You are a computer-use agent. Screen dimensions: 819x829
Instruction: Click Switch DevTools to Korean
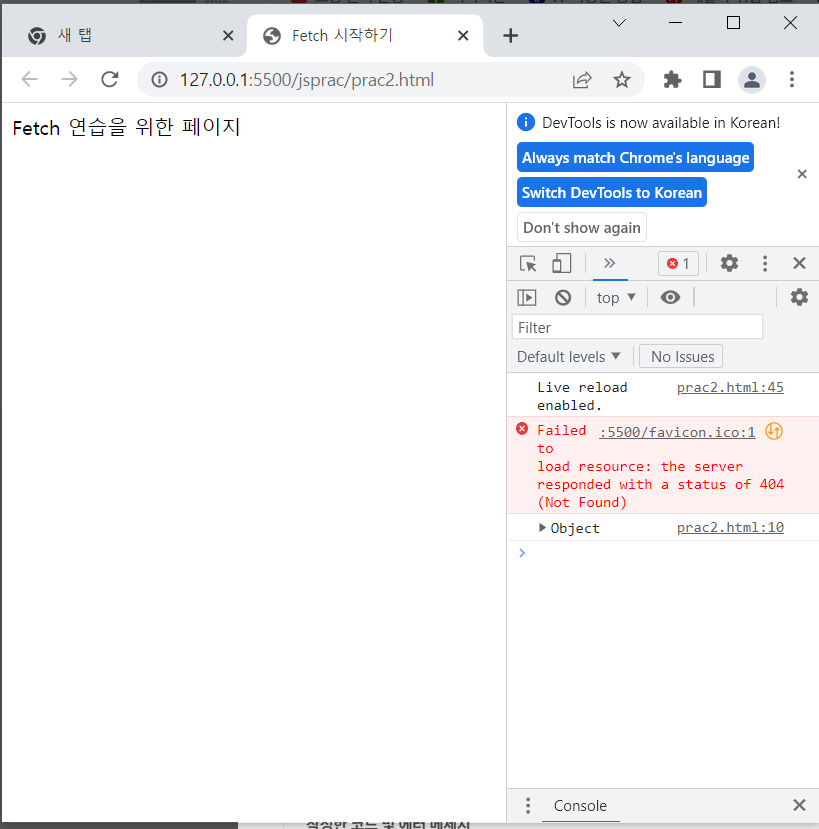click(612, 192)
